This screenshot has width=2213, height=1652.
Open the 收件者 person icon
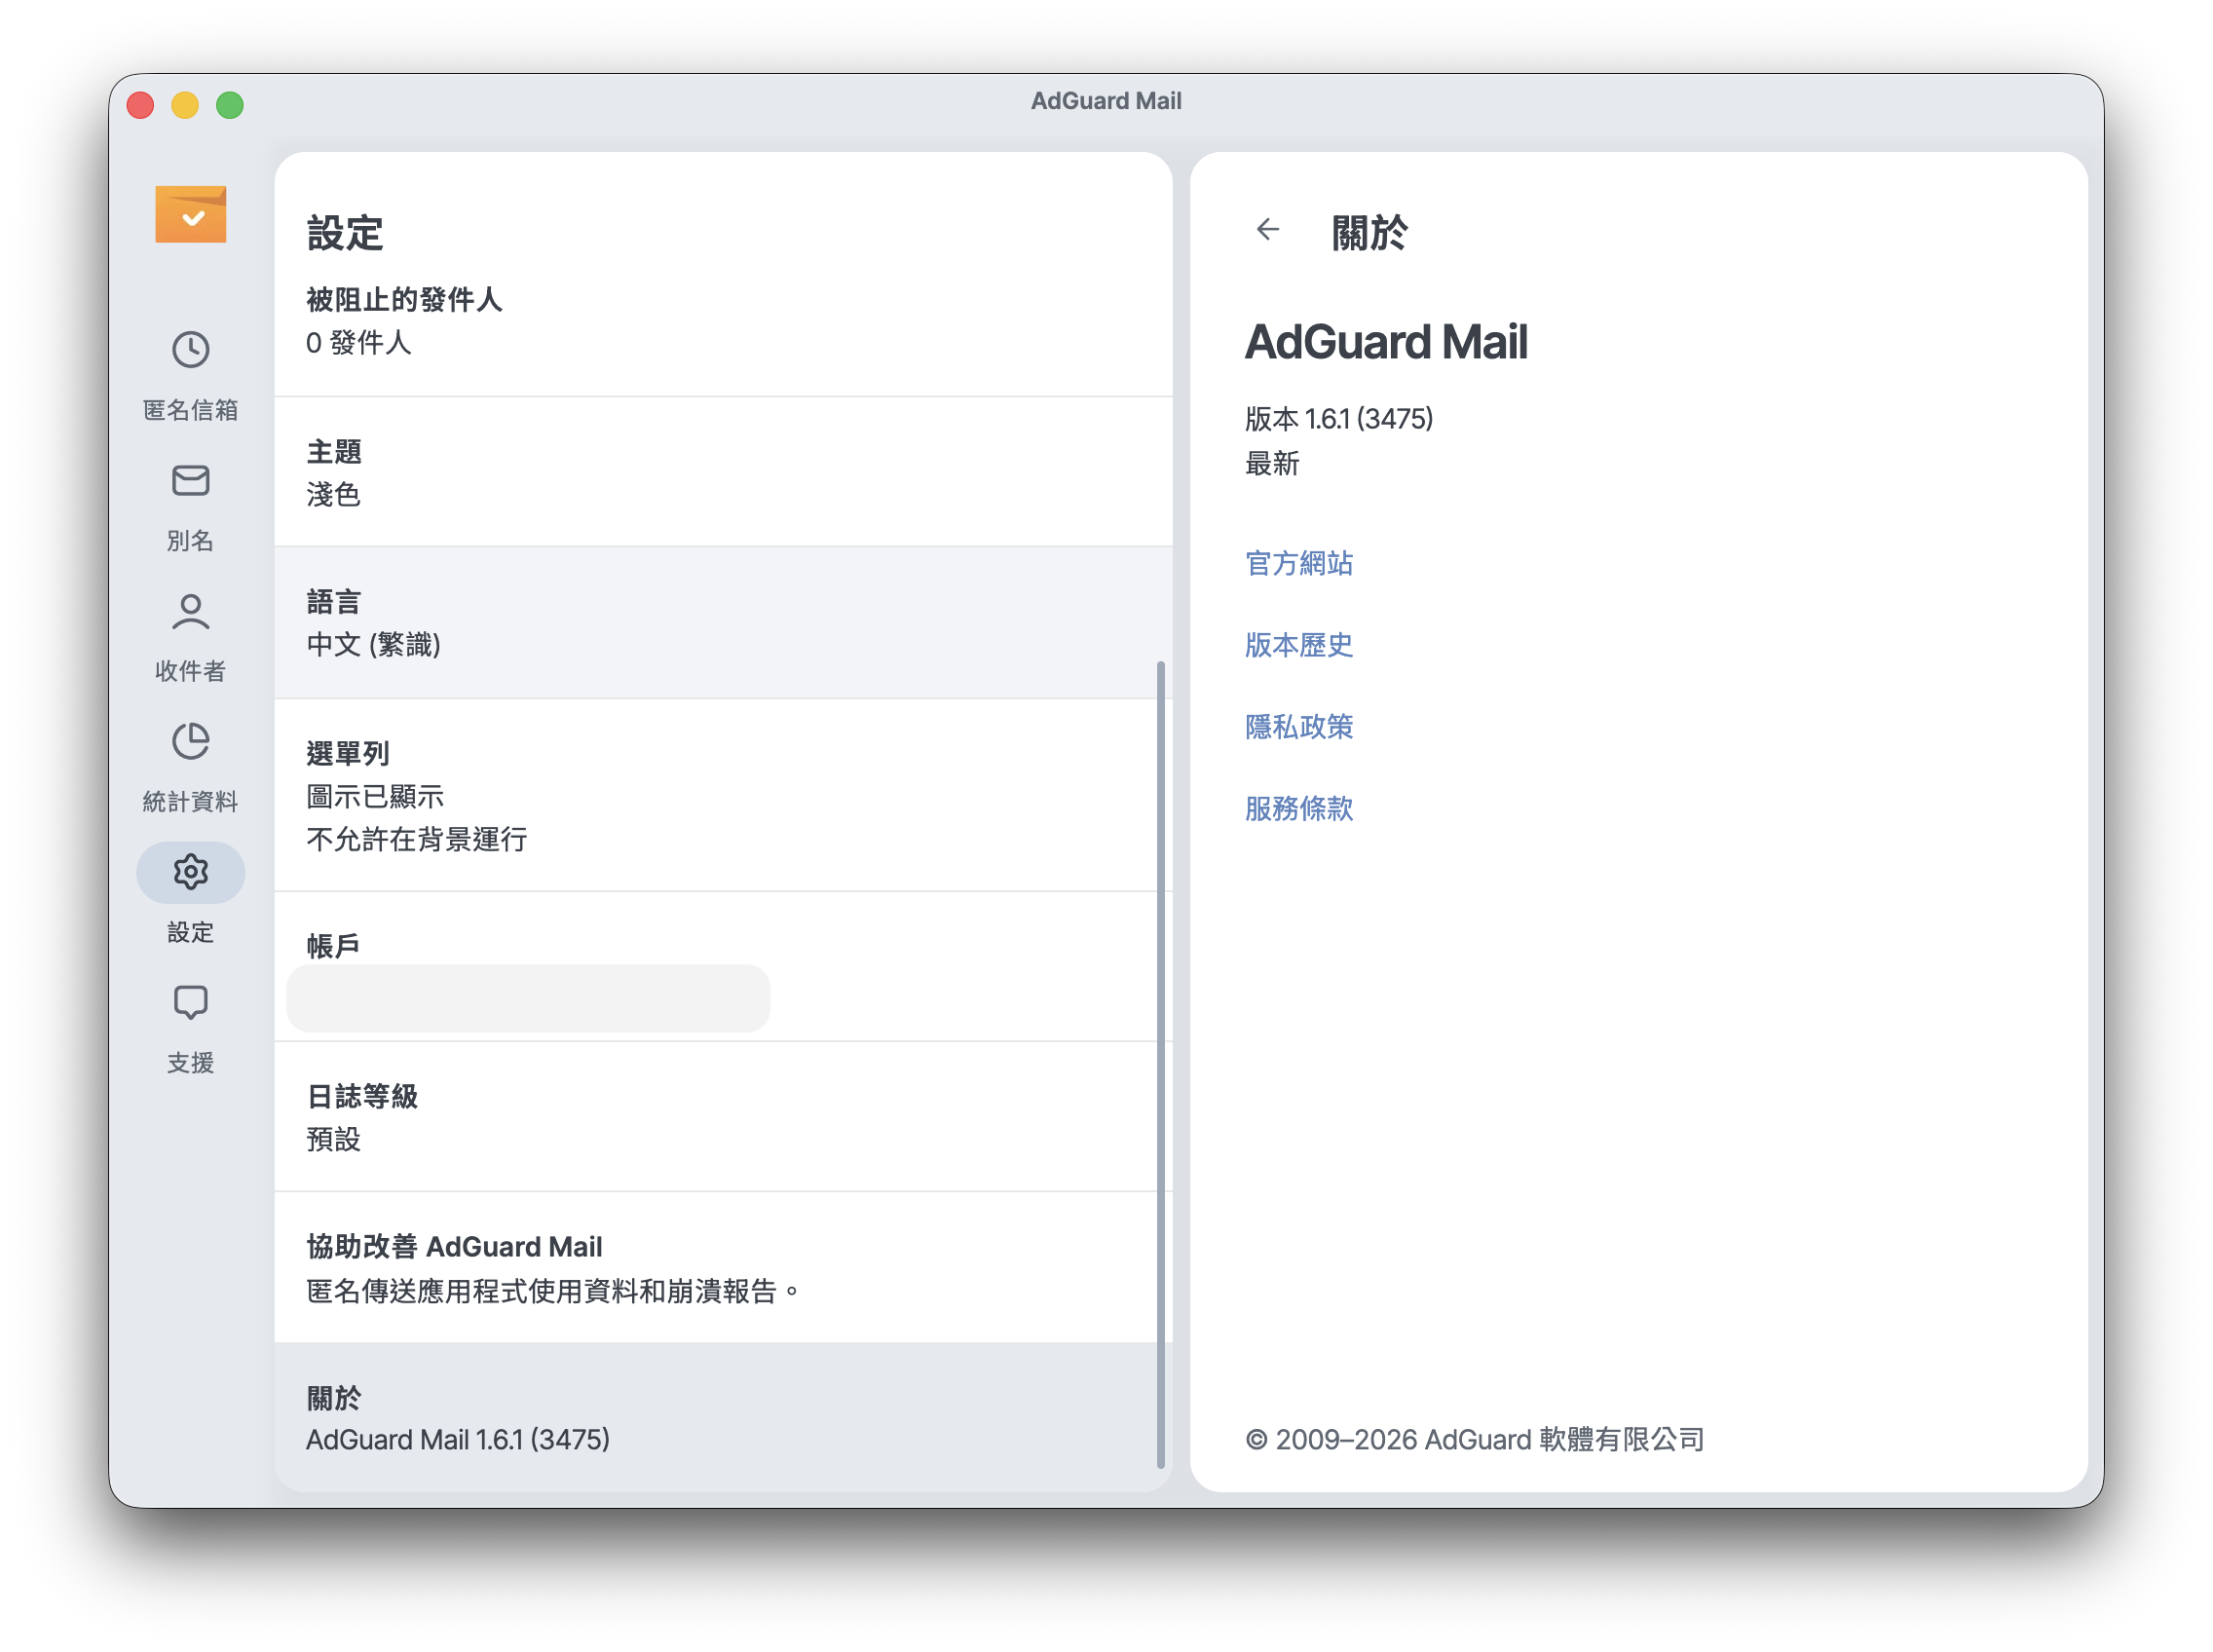point(190,612)
